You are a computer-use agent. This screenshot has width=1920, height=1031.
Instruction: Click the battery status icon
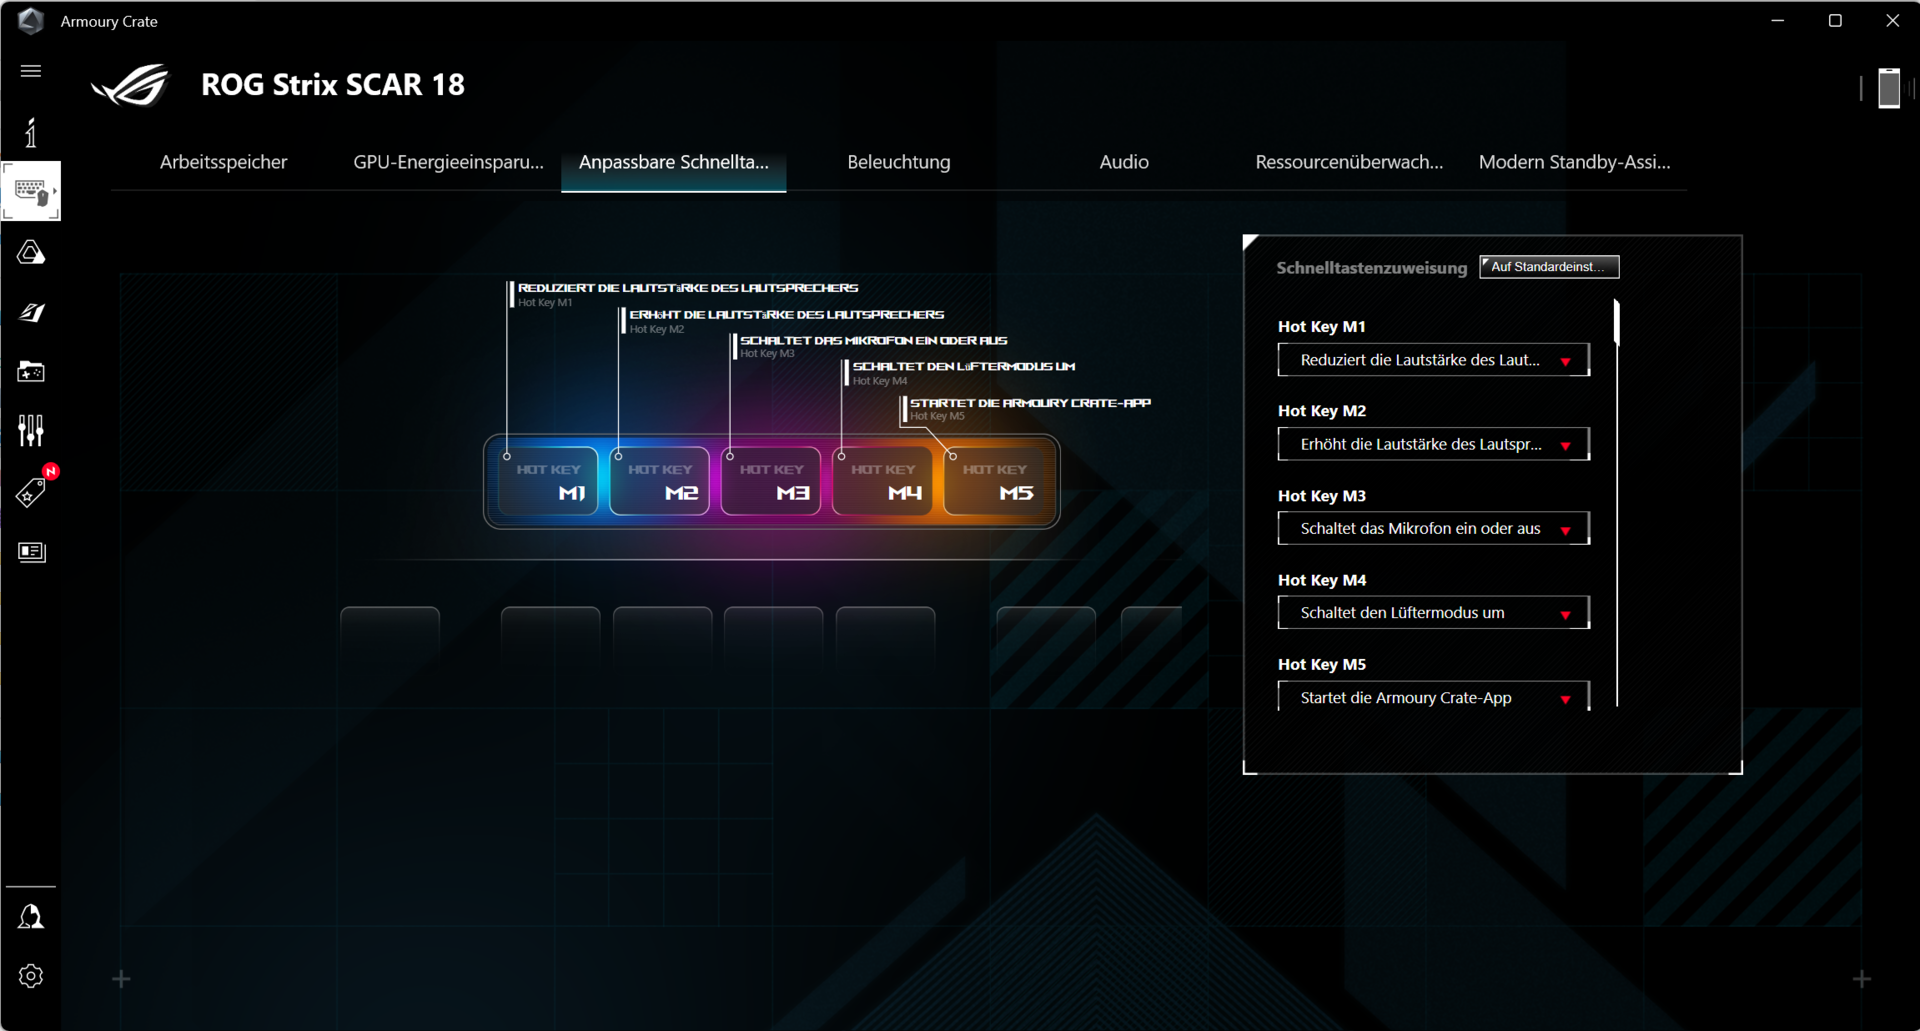[x=1888, y=88]
